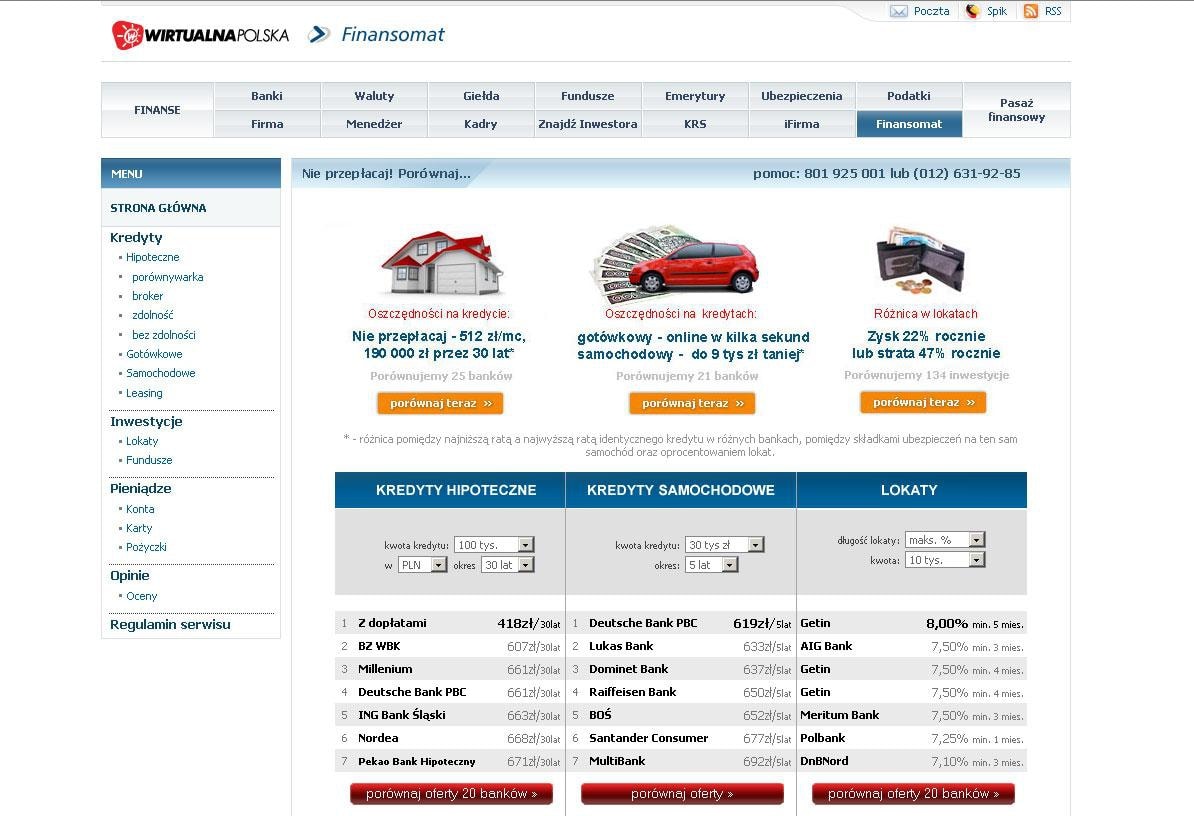Open the PLN currency dropdown
This screenshot has width=1194, height=816.
[423, 565]
